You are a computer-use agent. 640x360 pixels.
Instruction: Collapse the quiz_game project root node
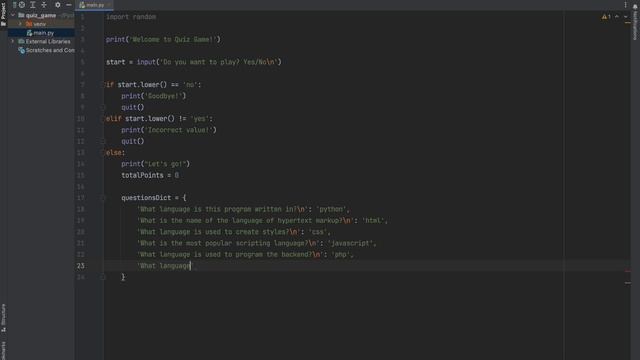[x=13, y=15]
